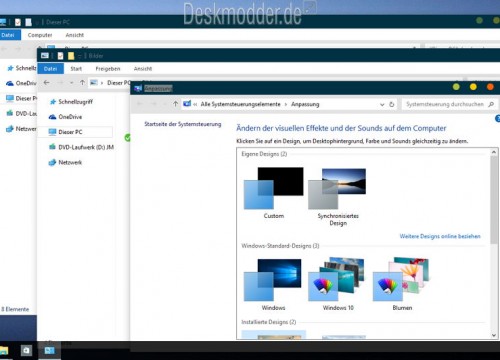
Task: Click the green title bar button in Anpassung
Action: [x=456, y=87]
